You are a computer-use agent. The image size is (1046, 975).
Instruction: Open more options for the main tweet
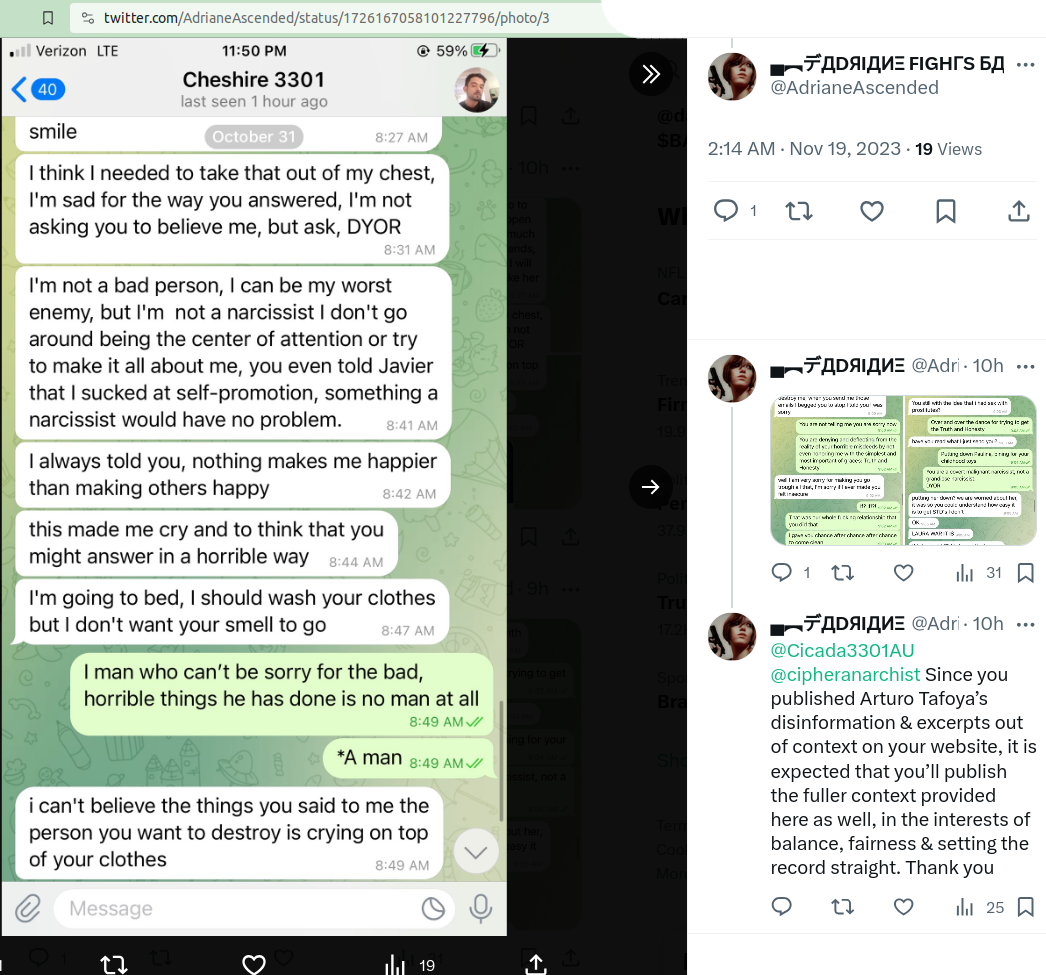pyautogui.click(x=1025, y=65)
